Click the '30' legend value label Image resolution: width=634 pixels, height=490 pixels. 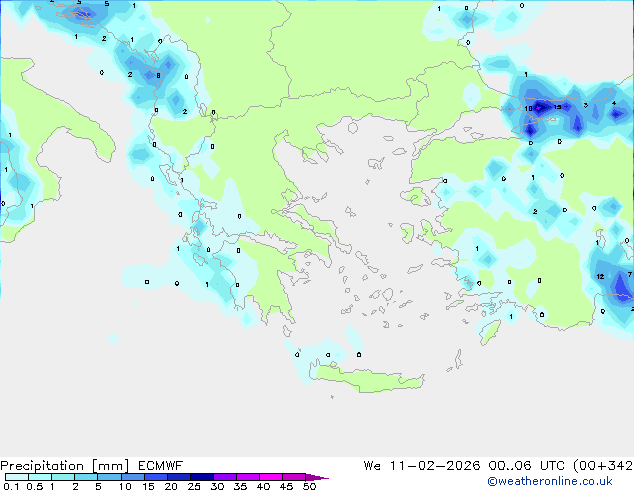tap(217, 486)
